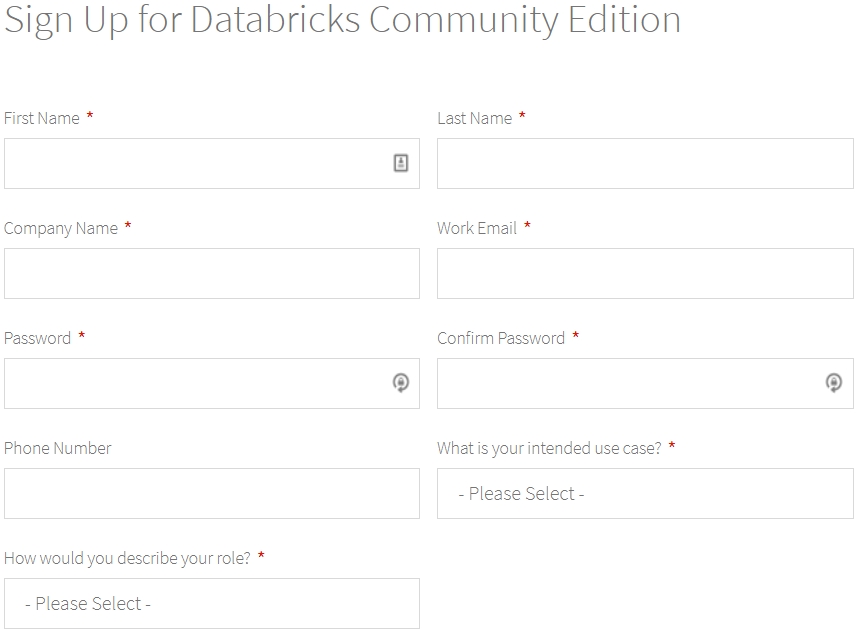The height and width of the screenshot is (636, 866).
Task: Click the "Confirm Password" label
Action: click(x=501, y=338)
